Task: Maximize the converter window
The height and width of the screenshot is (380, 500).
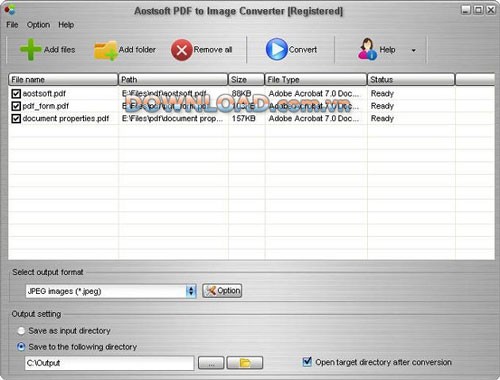Action: pos(478,10)
